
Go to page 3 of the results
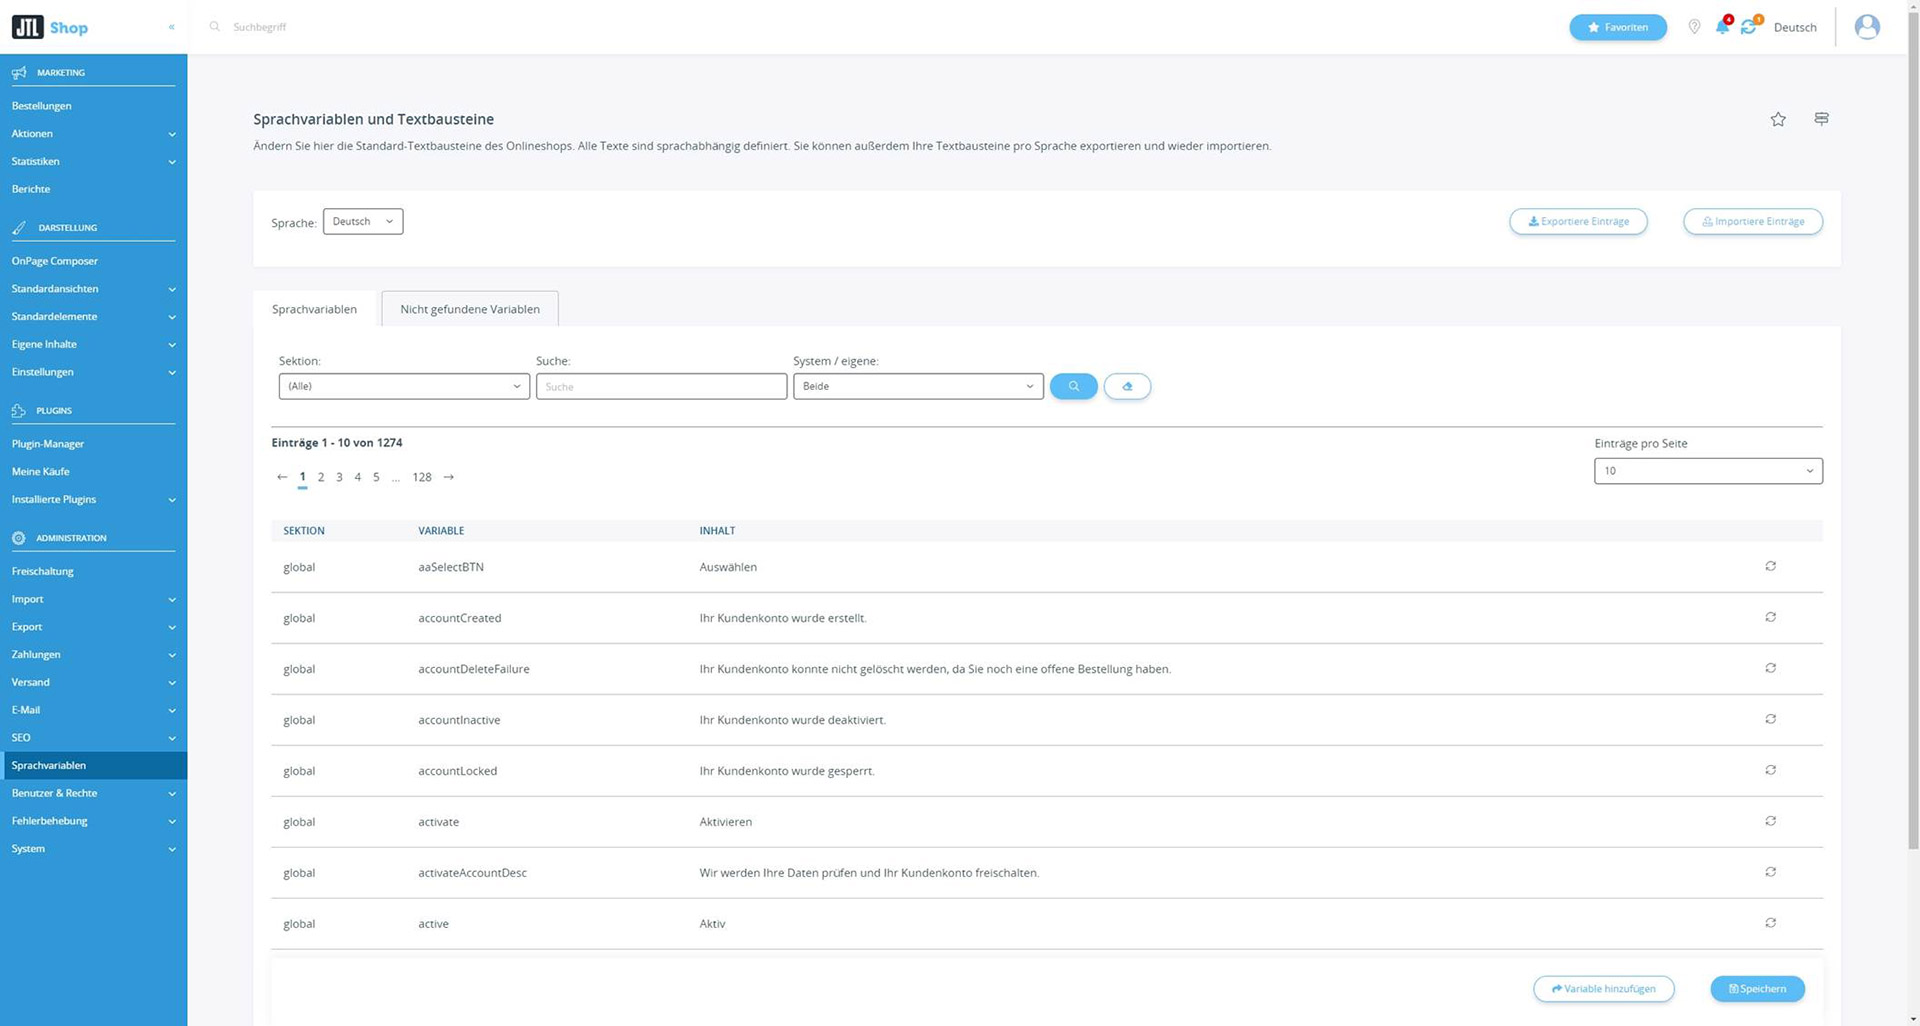pos(339,477)
